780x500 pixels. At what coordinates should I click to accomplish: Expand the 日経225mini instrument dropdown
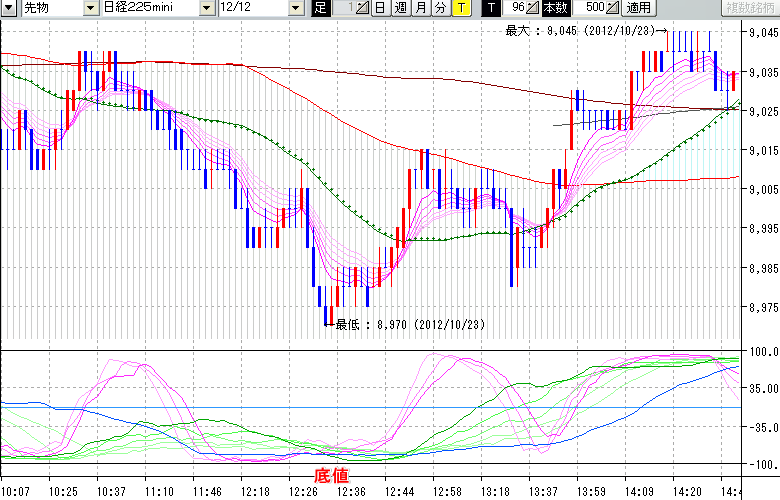click(x=206, y=8)
